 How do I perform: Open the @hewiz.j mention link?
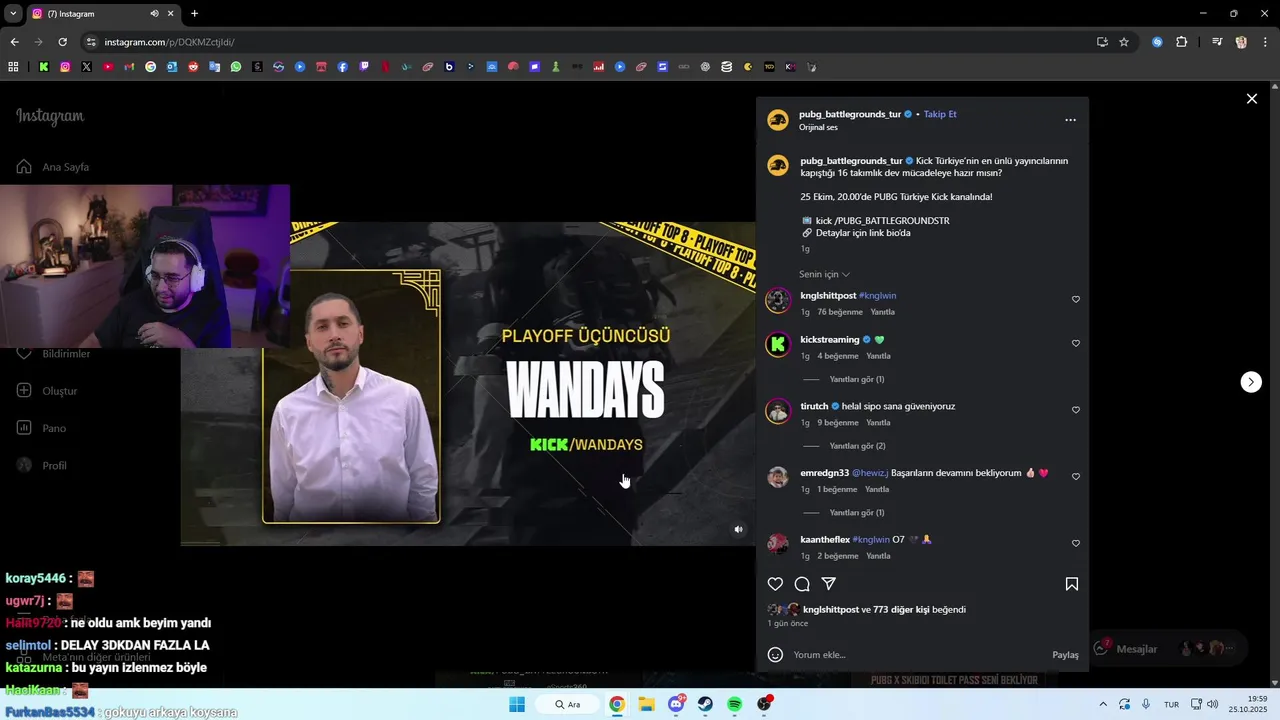870,473
